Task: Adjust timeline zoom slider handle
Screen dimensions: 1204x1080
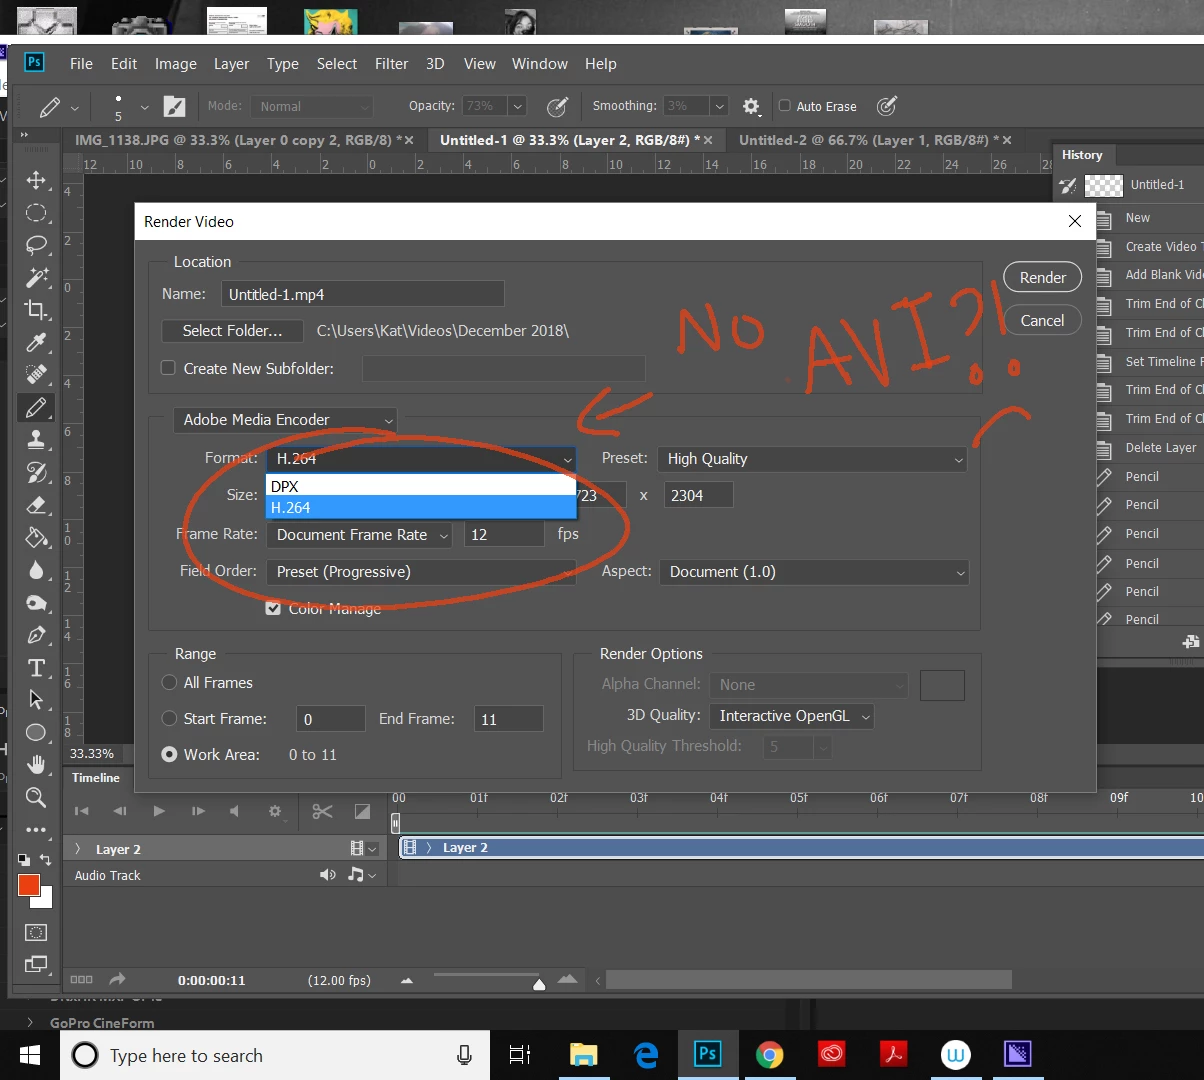Action: pos(540,985)
